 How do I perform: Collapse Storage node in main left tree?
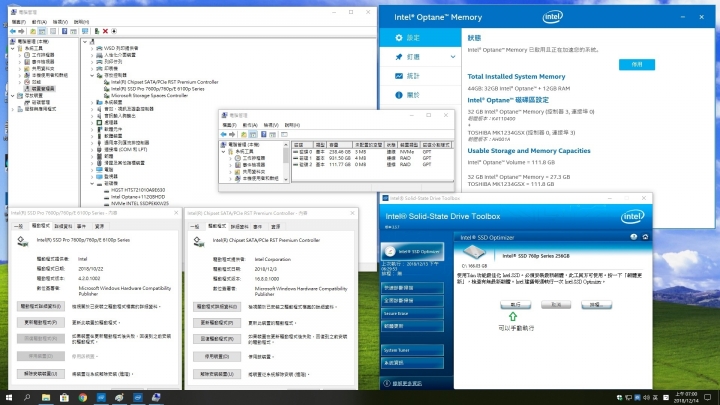pos(13,96)
